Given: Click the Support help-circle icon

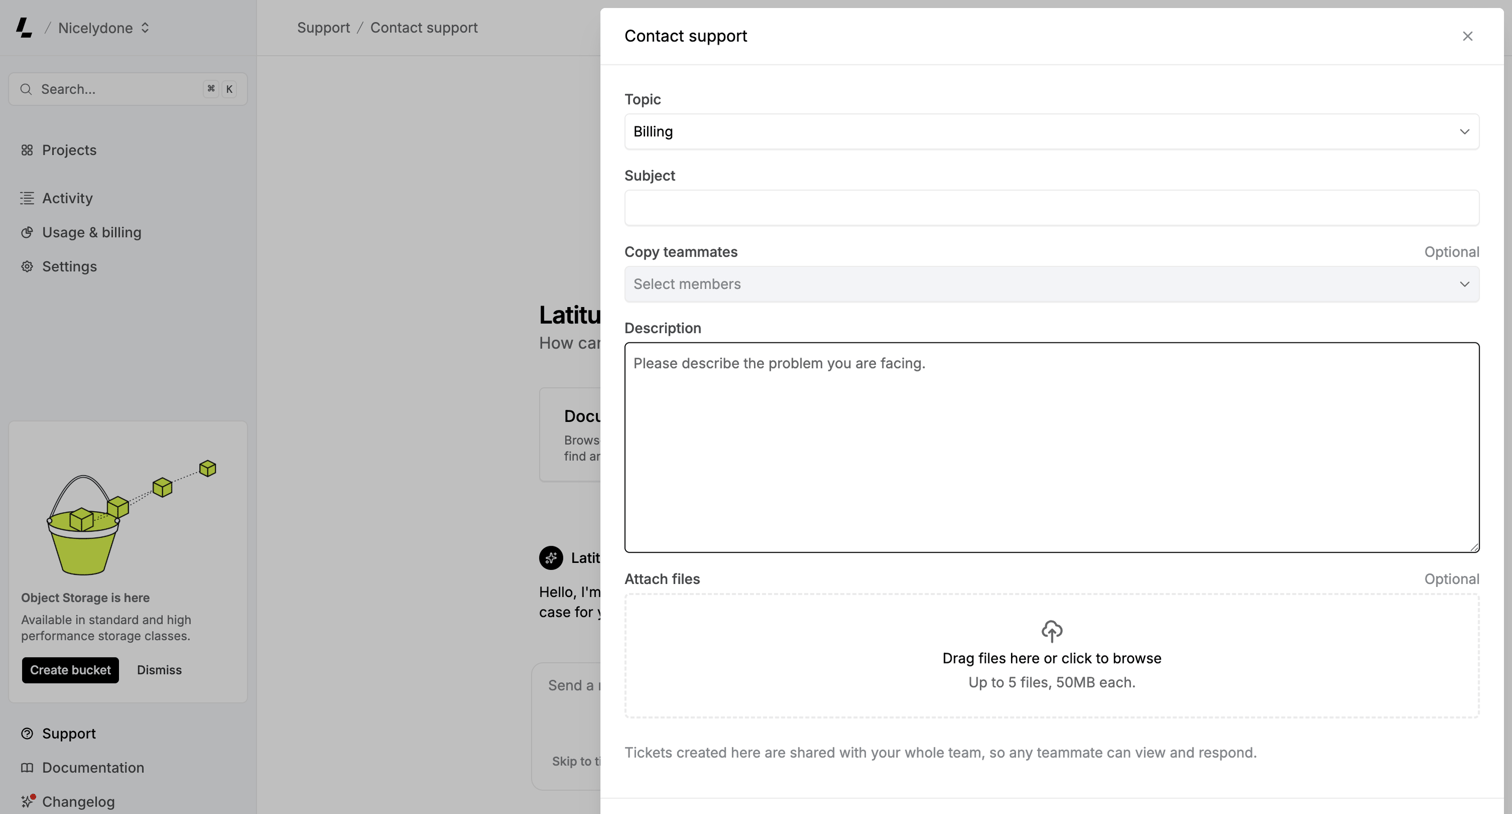Looking at the screenshot, I should 27,733.
